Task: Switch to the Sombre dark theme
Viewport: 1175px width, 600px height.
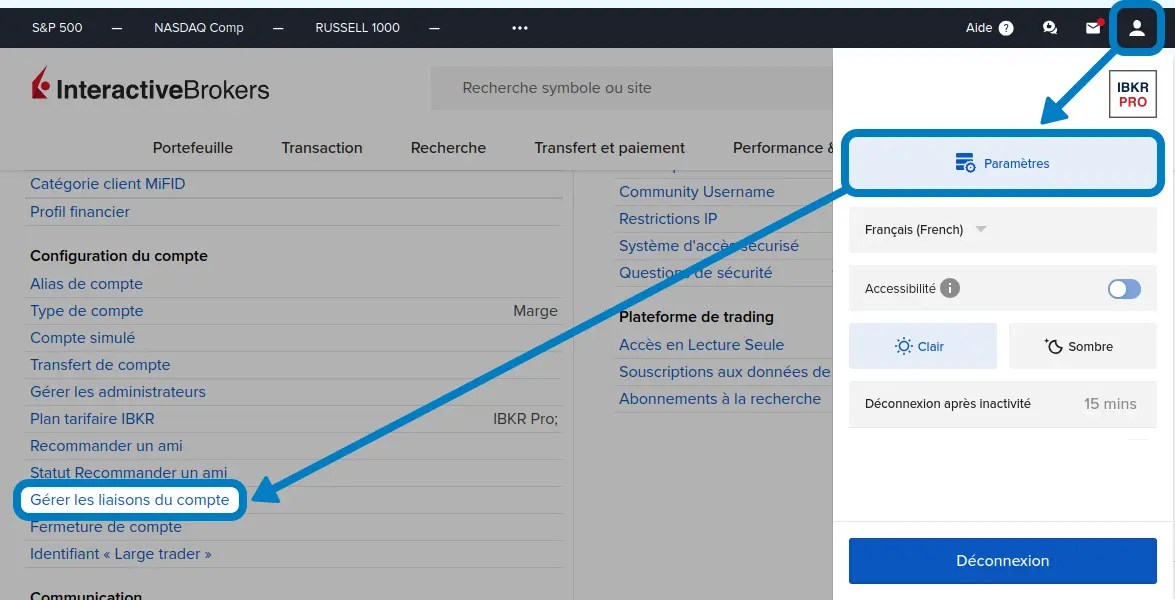Action: tap(1082, 346)
